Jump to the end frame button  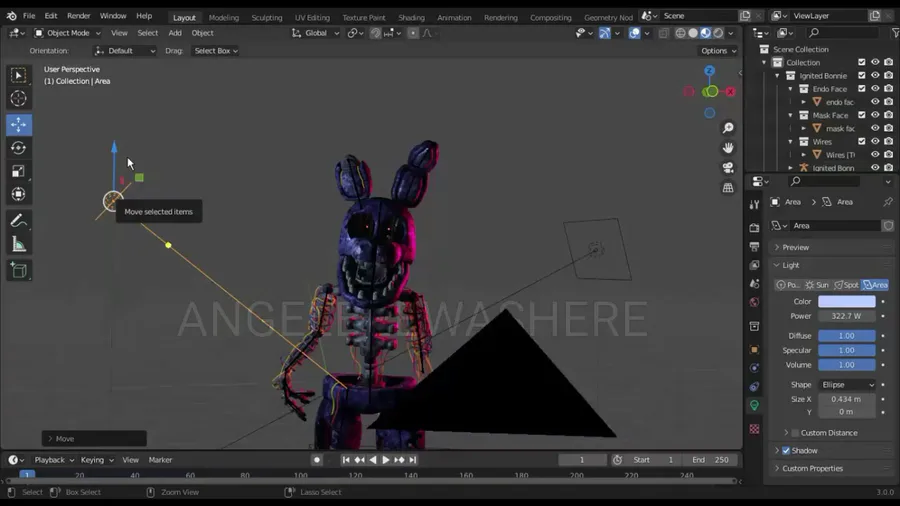[413, 460]
